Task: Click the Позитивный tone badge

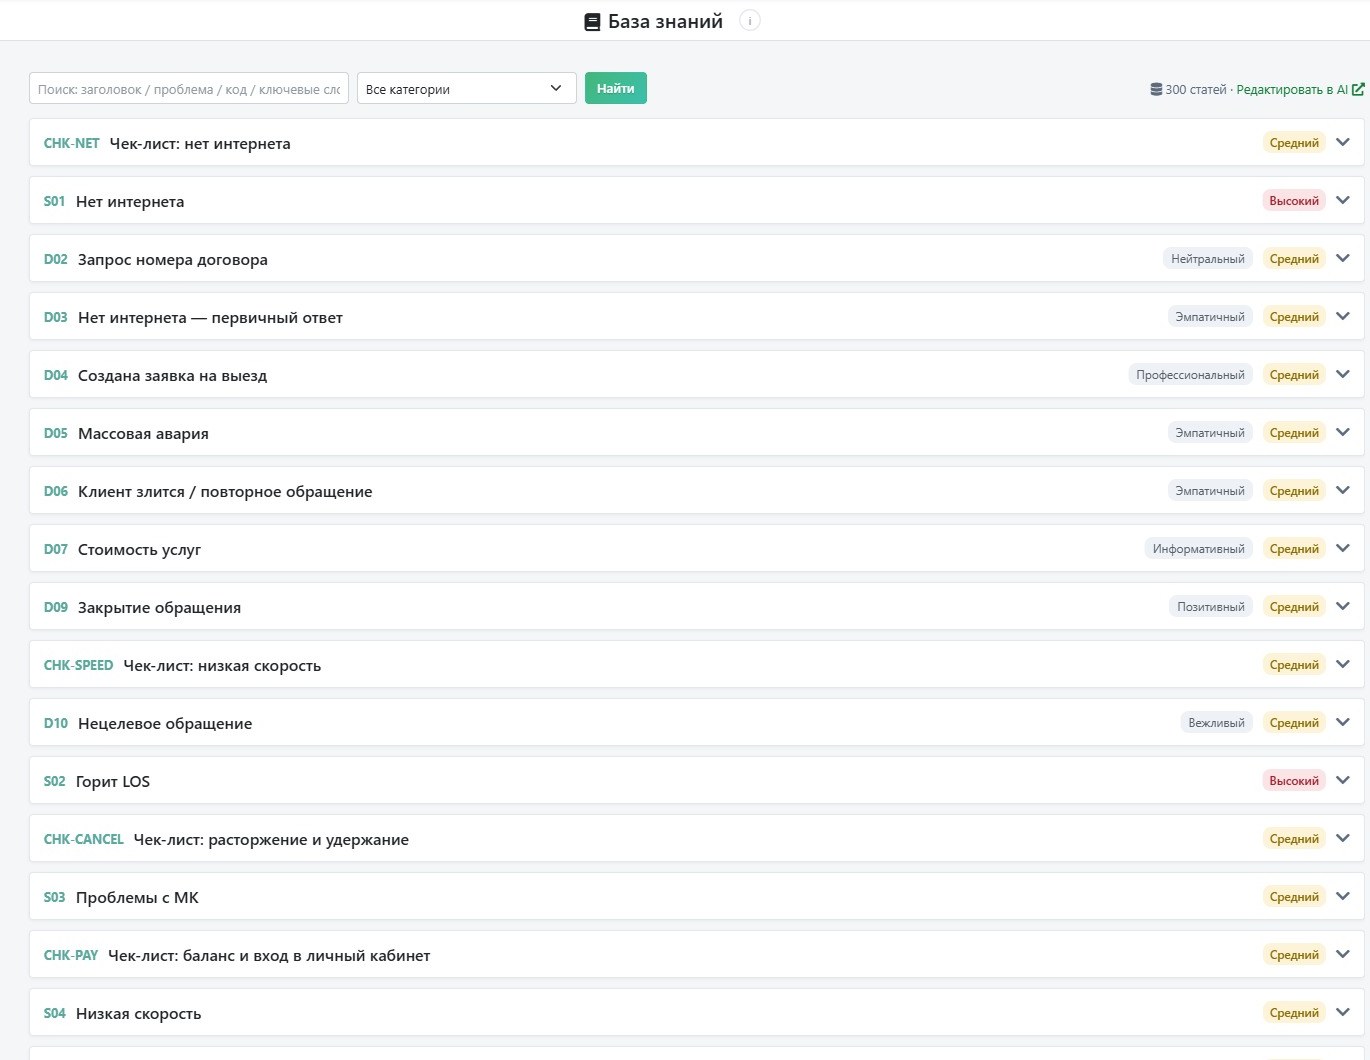Action: click(1211, 607)
